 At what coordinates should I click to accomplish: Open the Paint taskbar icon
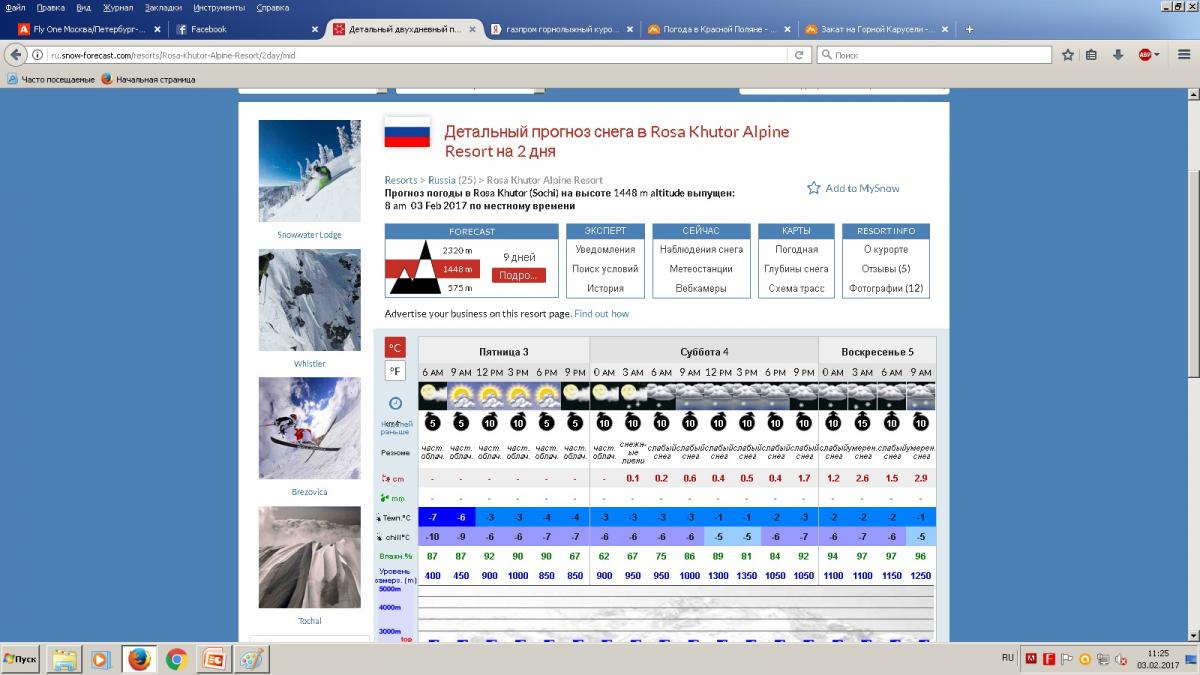point(250,659)
